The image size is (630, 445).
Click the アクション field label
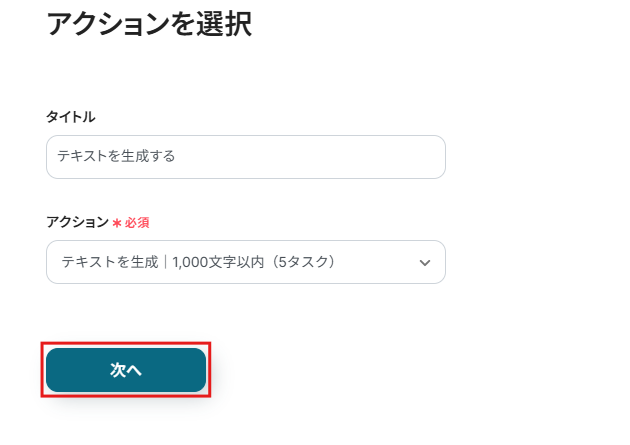pos(77,222)
